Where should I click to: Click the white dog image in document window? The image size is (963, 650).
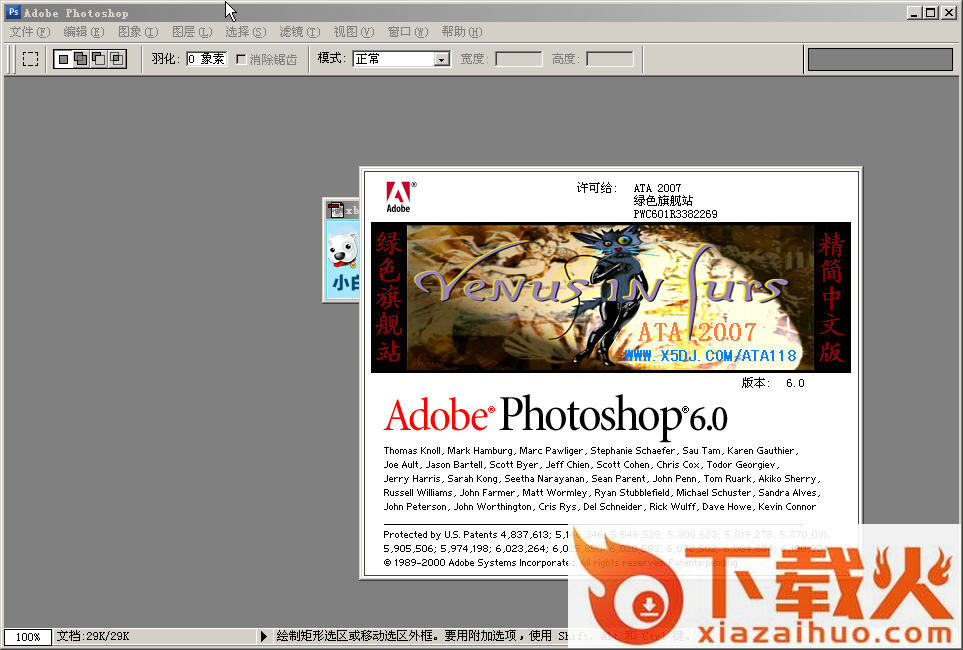tap(342, 250)
